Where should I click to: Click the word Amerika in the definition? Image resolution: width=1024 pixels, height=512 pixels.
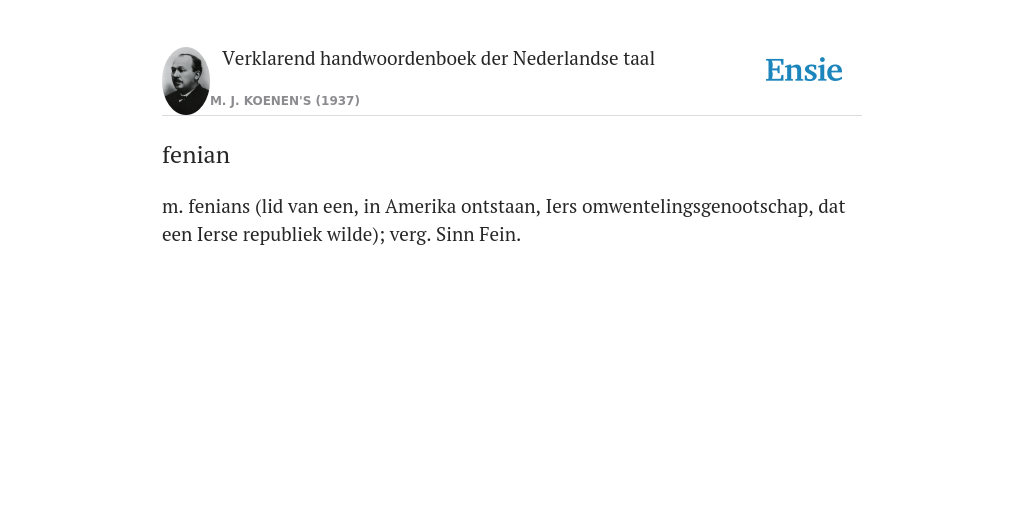[421, 206]
